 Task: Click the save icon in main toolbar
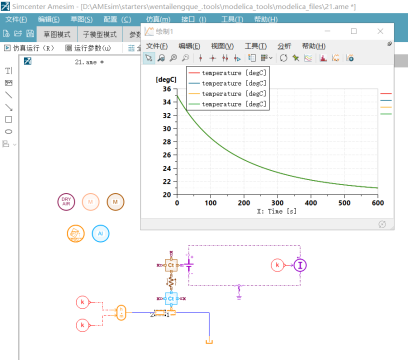(x=30, y=33)
